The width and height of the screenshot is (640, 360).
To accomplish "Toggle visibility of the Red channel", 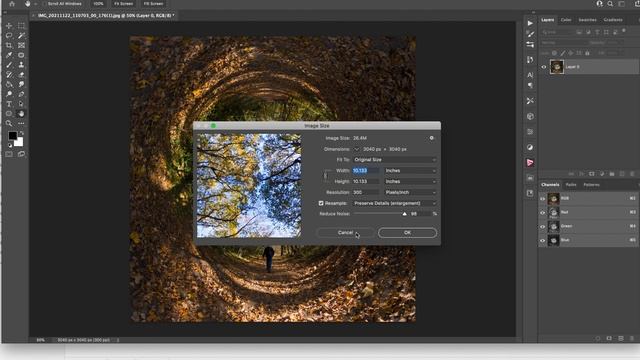I will coord(543,213).
